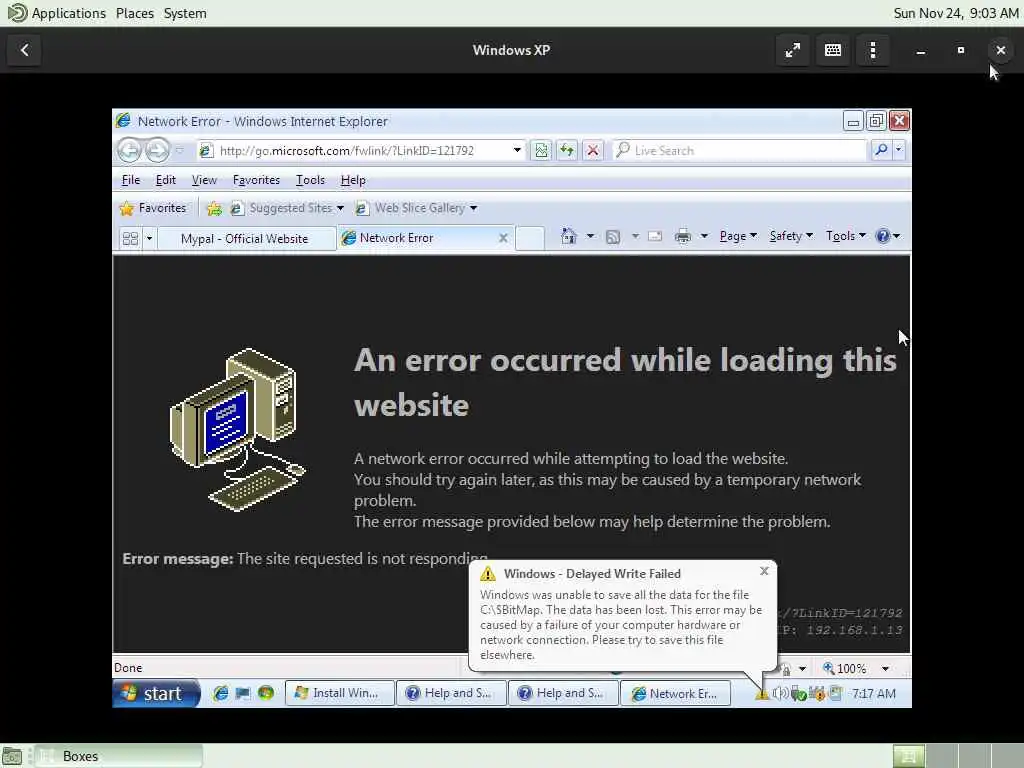Open the Help menu in menu bar
The width and height of the screenshot is (1024, 768).
(x=353, y=180)
